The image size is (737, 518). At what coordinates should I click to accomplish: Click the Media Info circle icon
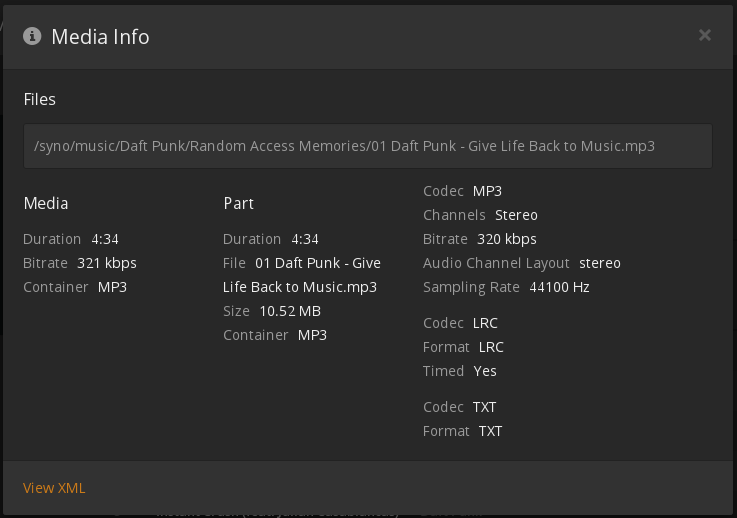32,36
